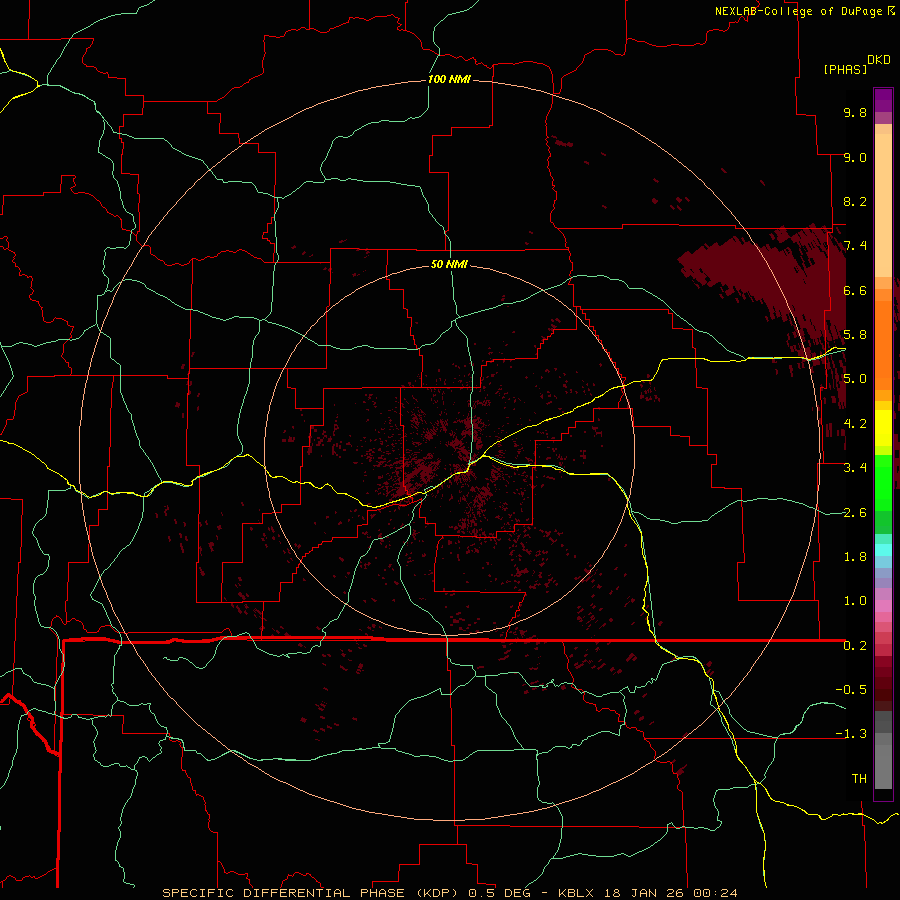The image size is (900, 900).
Task: Click the 9.8 scale value
Action: [x=855, y=112]
